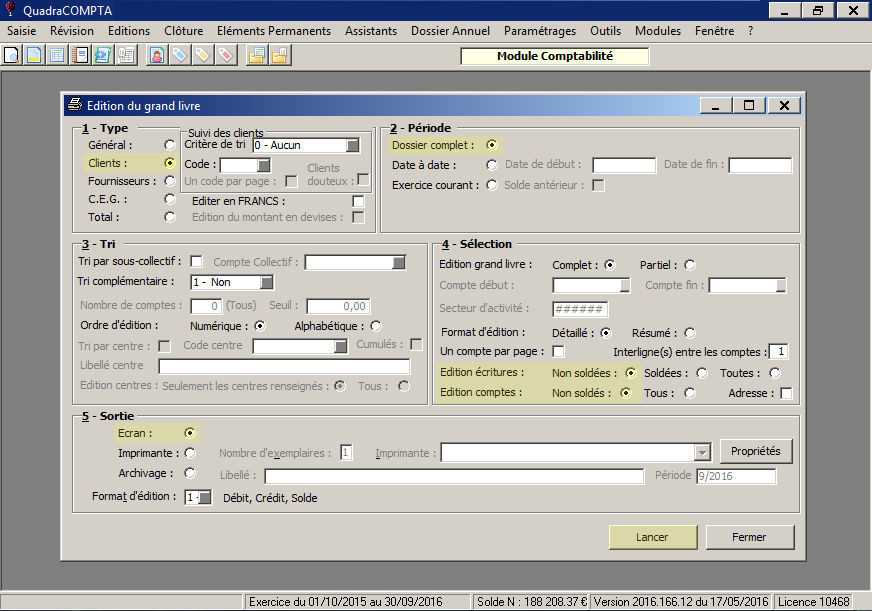Click the spiral notebook toolbar icon

point(80,56)
